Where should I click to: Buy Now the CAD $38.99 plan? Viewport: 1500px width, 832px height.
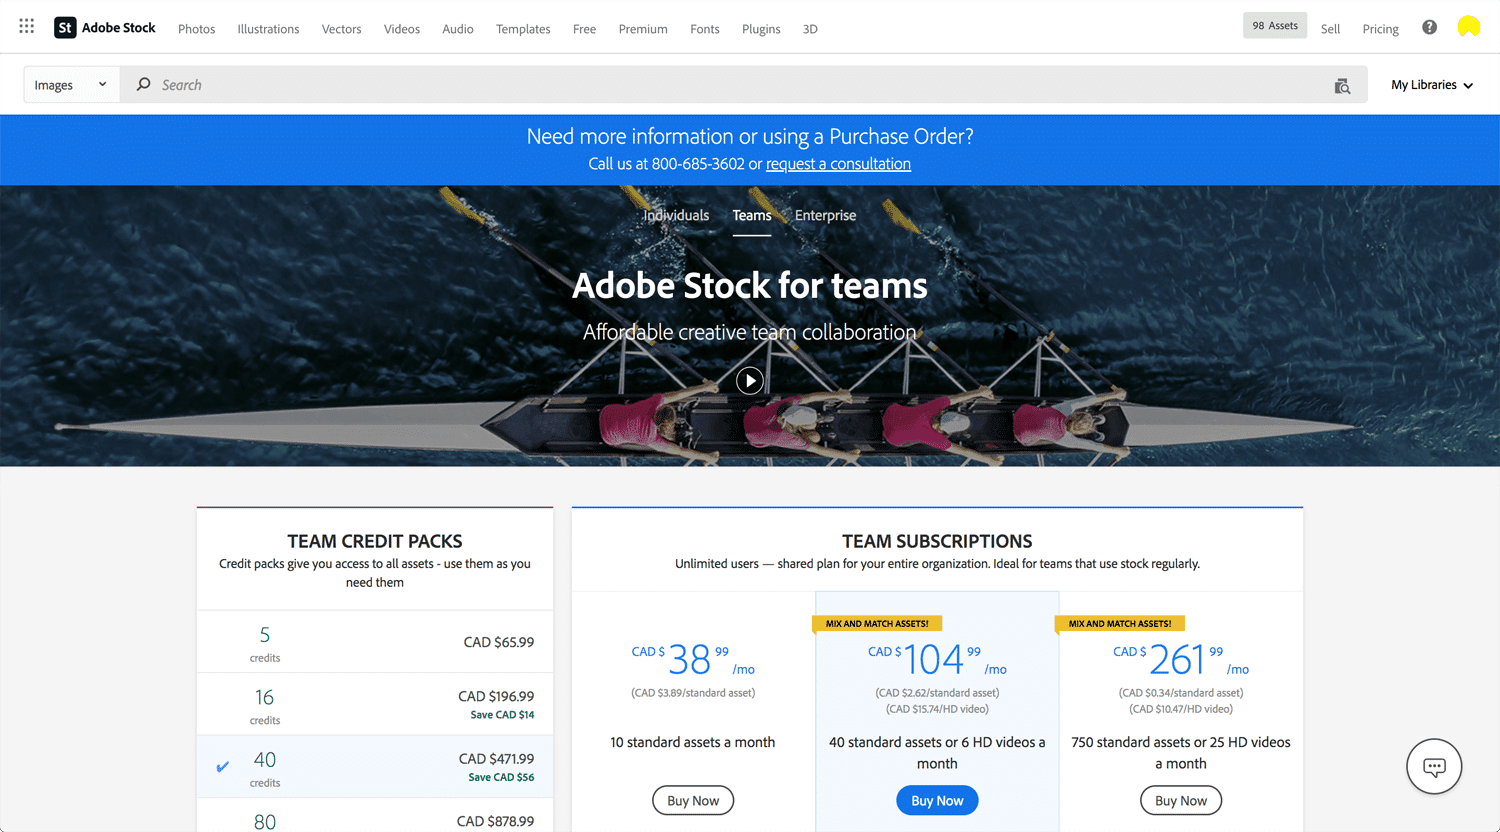(693, 801)
